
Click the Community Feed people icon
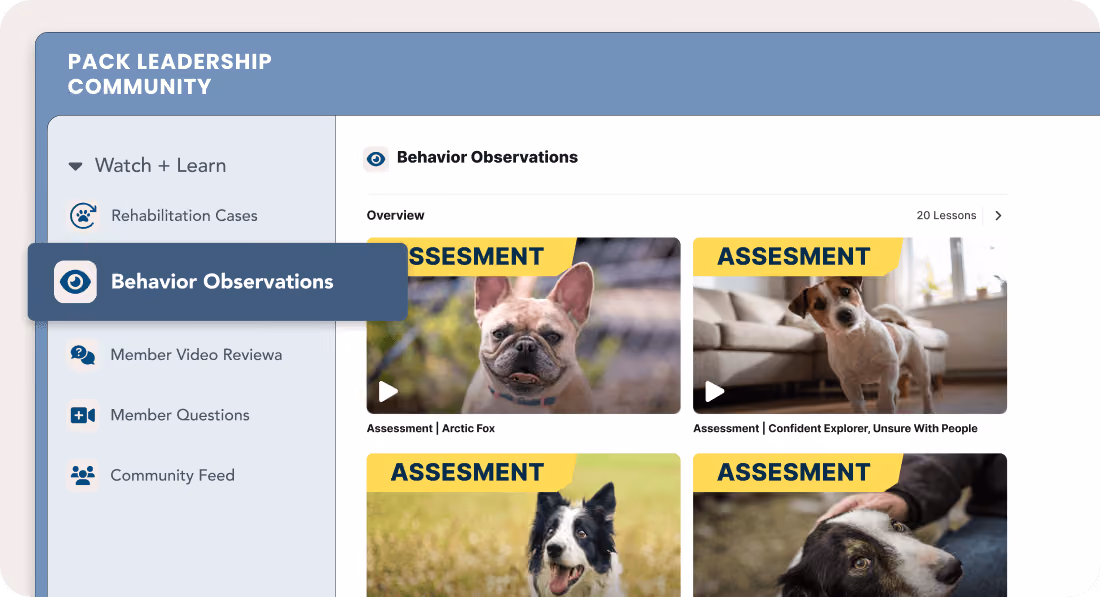coord(83,476)
